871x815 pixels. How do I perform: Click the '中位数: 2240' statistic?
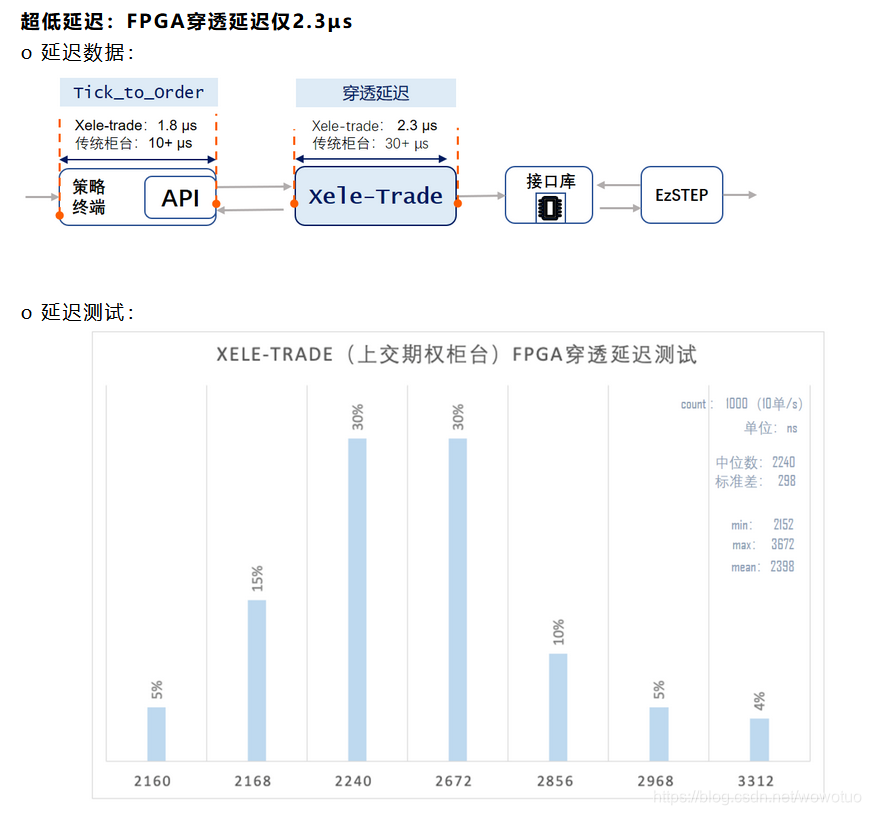click(755, 462)
